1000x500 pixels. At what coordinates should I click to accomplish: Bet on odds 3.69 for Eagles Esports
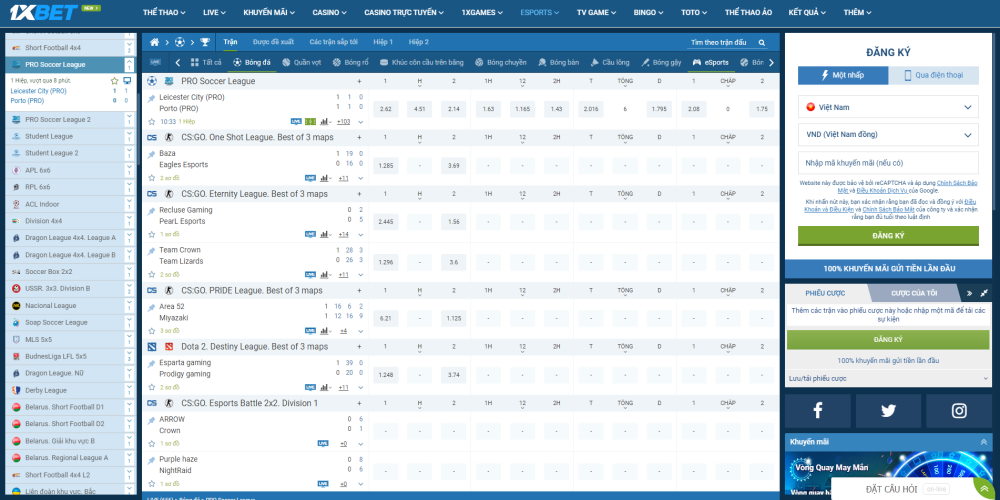click(453, 166)
